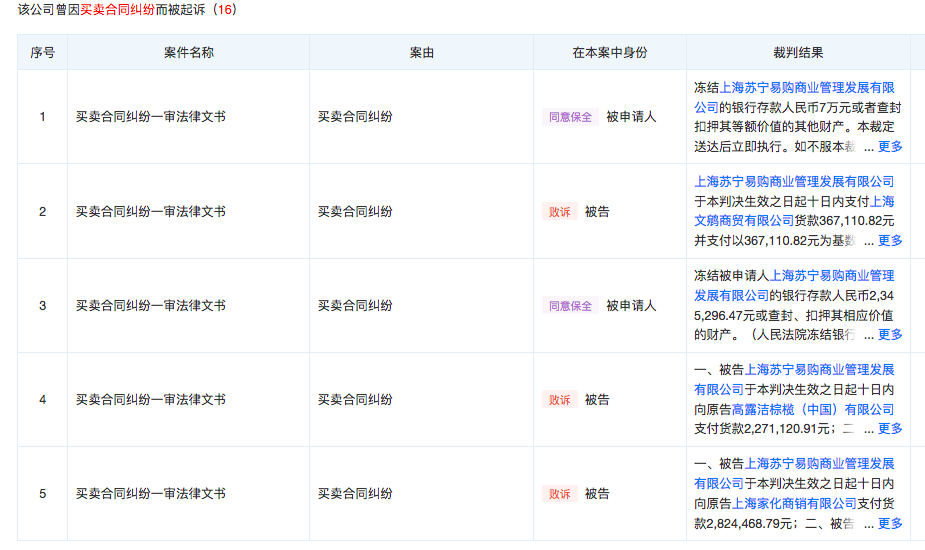Expand 更多 in row 3 result

click(890, 335)
